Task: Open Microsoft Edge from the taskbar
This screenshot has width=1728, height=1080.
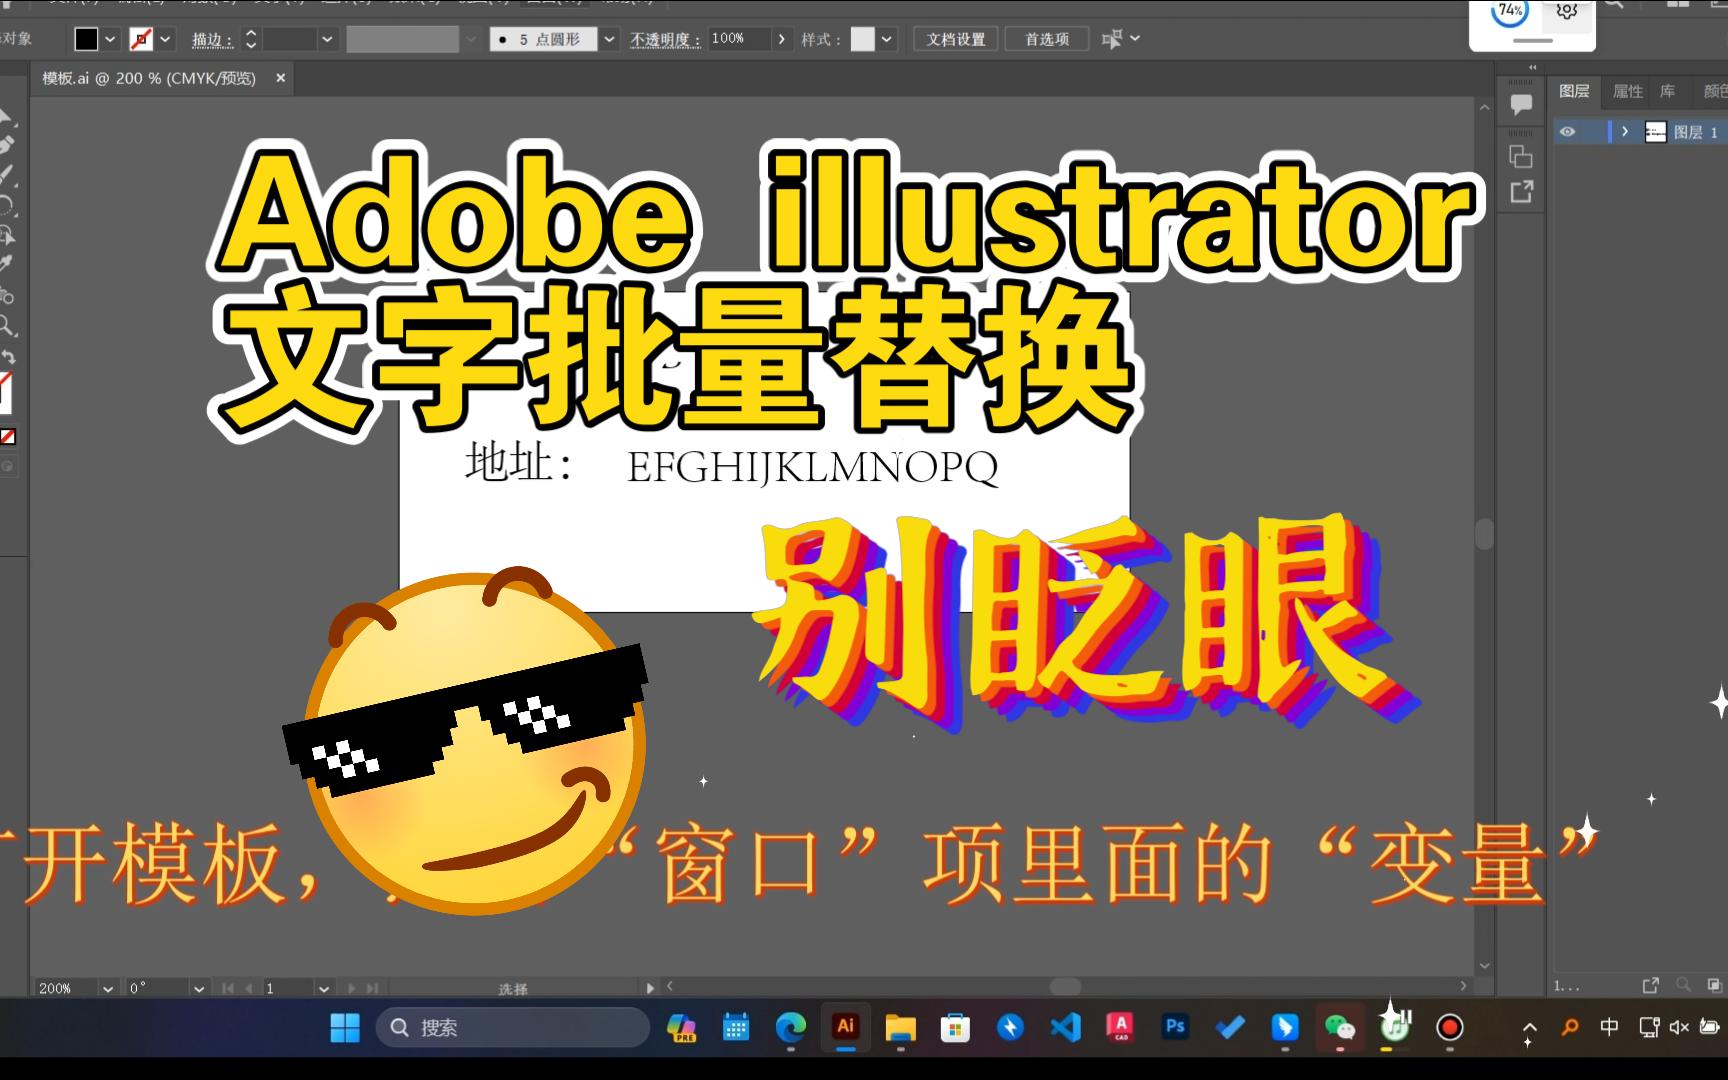Action: [790, 1028]
